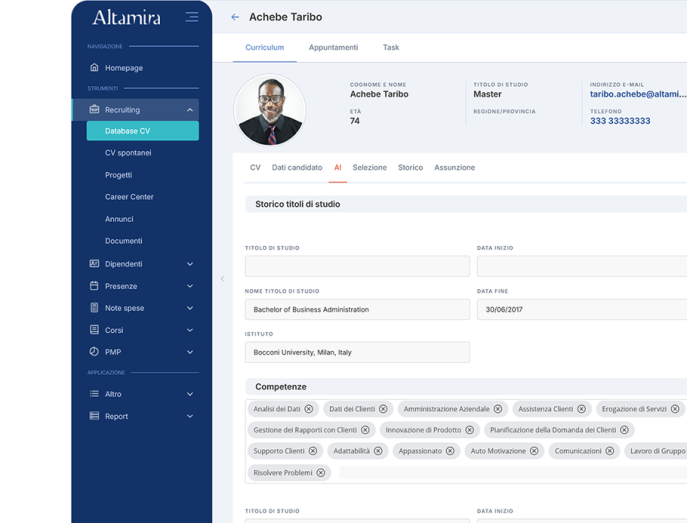Screen dimensions: 687x523
Task: Open Annunci in the sidebar
Action: 119,219
